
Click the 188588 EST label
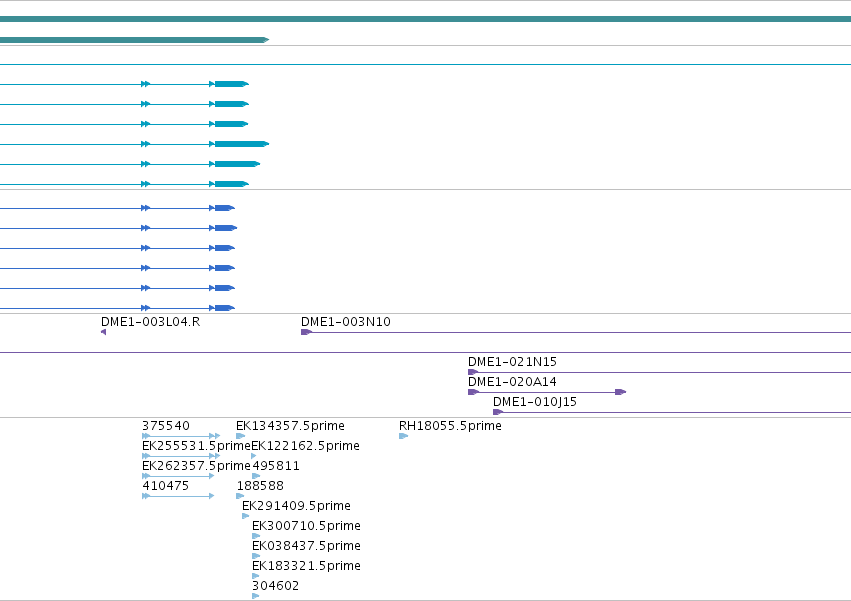(260, 485)
